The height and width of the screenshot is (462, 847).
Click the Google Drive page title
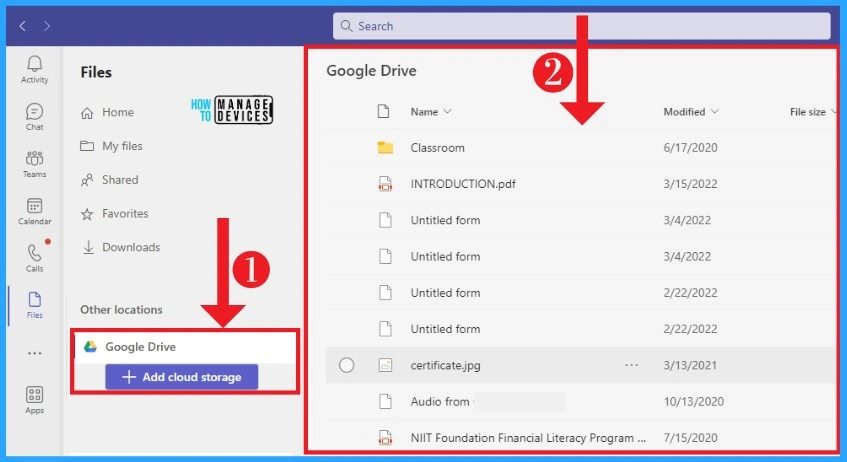point(371,71)
